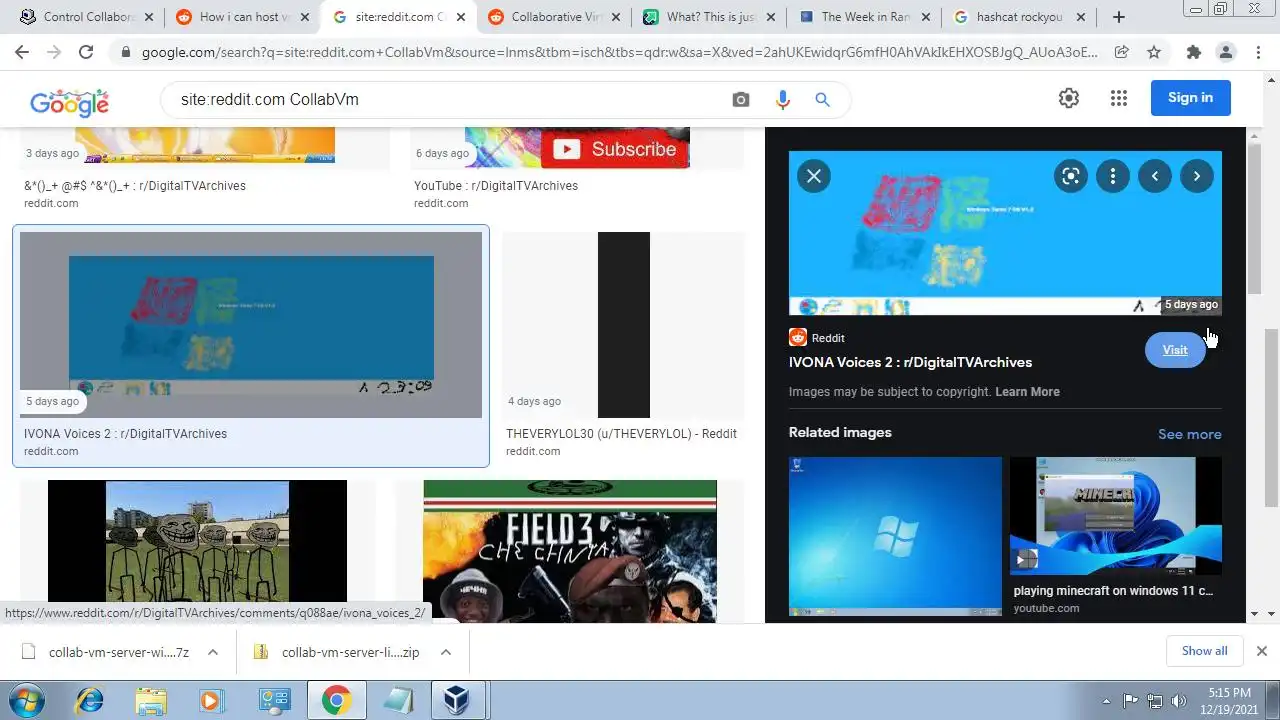The width and height of the screenshot is (1280, 720).
Task: Click THEVERYLOL30 (u/THEVERYLOL) - Reddit caption
Action: click(621, 433)
